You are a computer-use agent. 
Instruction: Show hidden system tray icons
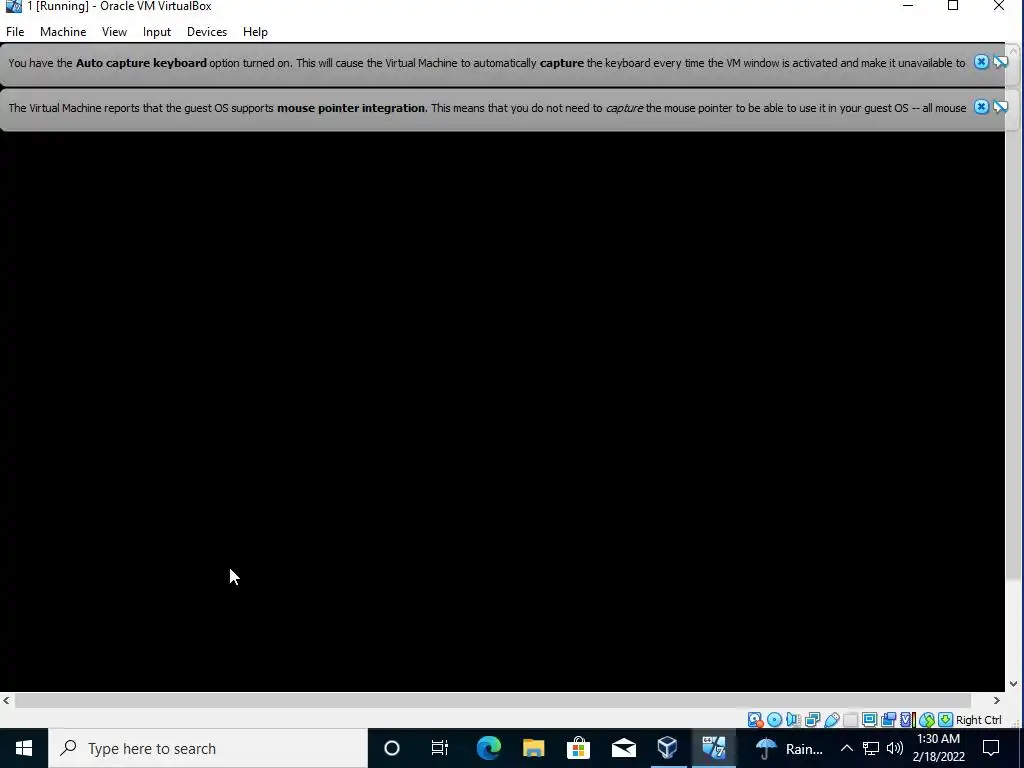(x=846, y=748)
